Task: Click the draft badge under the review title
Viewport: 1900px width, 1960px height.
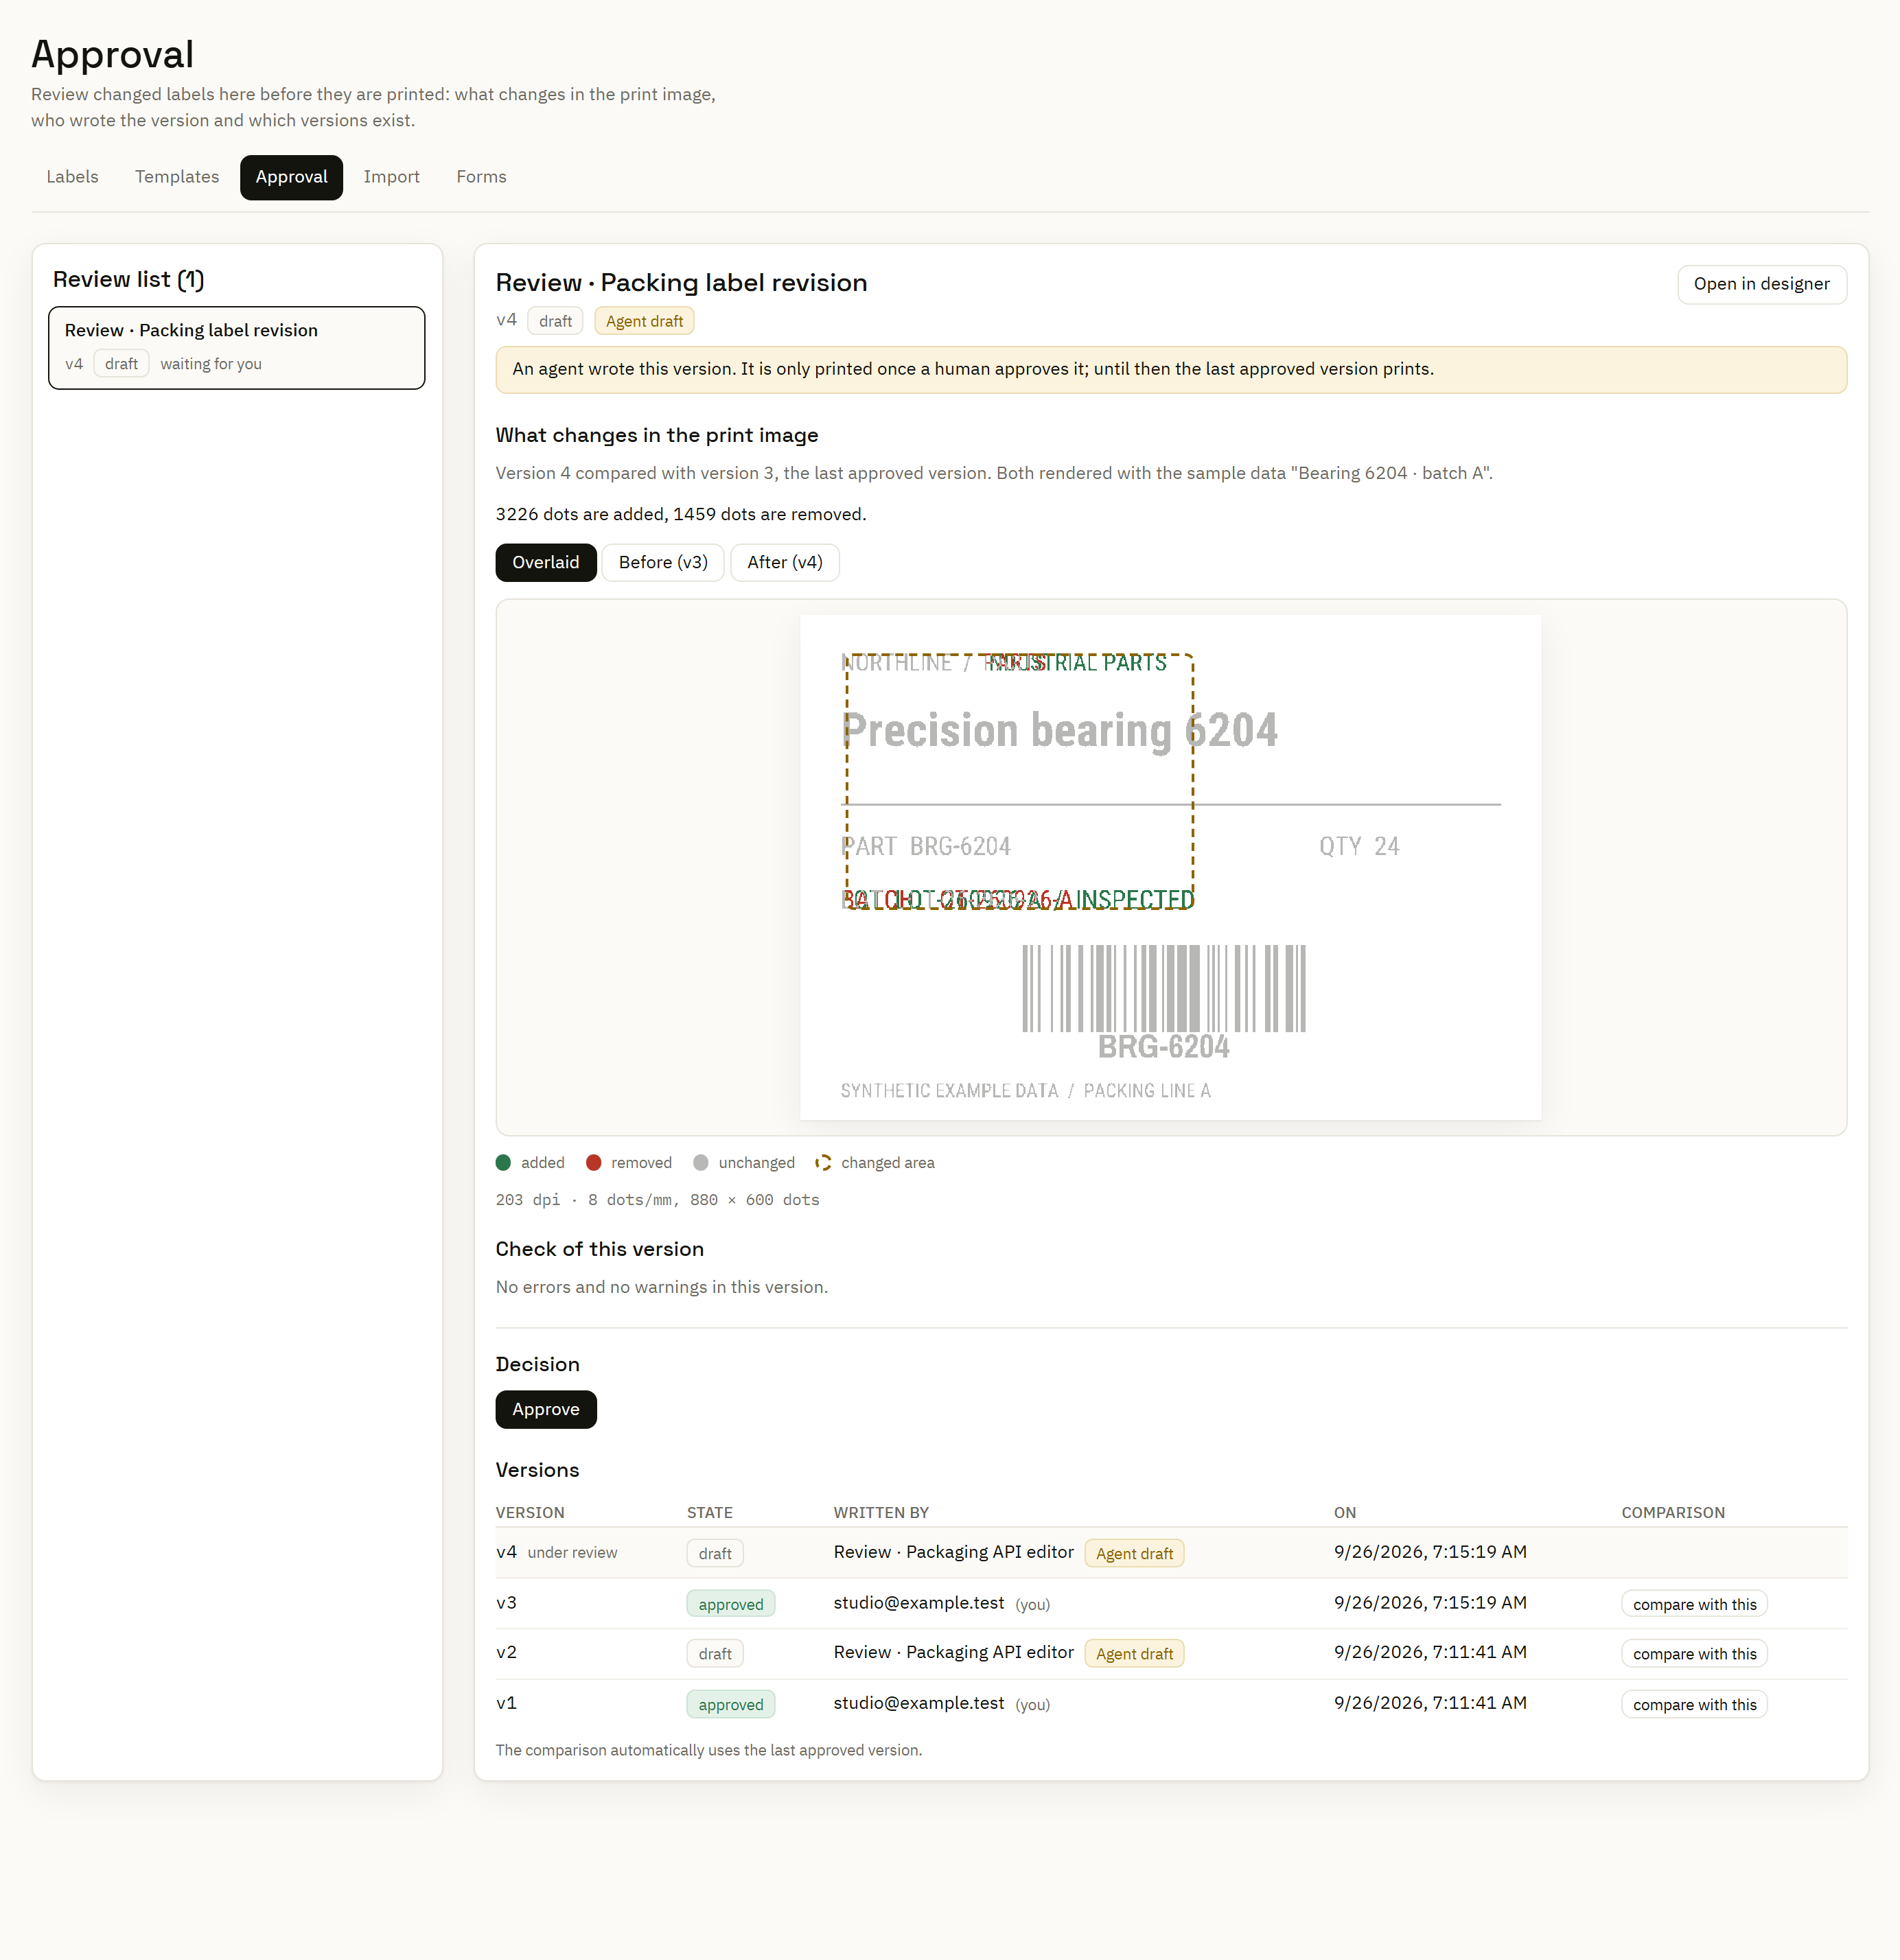Action: click(x=555, y=321)
